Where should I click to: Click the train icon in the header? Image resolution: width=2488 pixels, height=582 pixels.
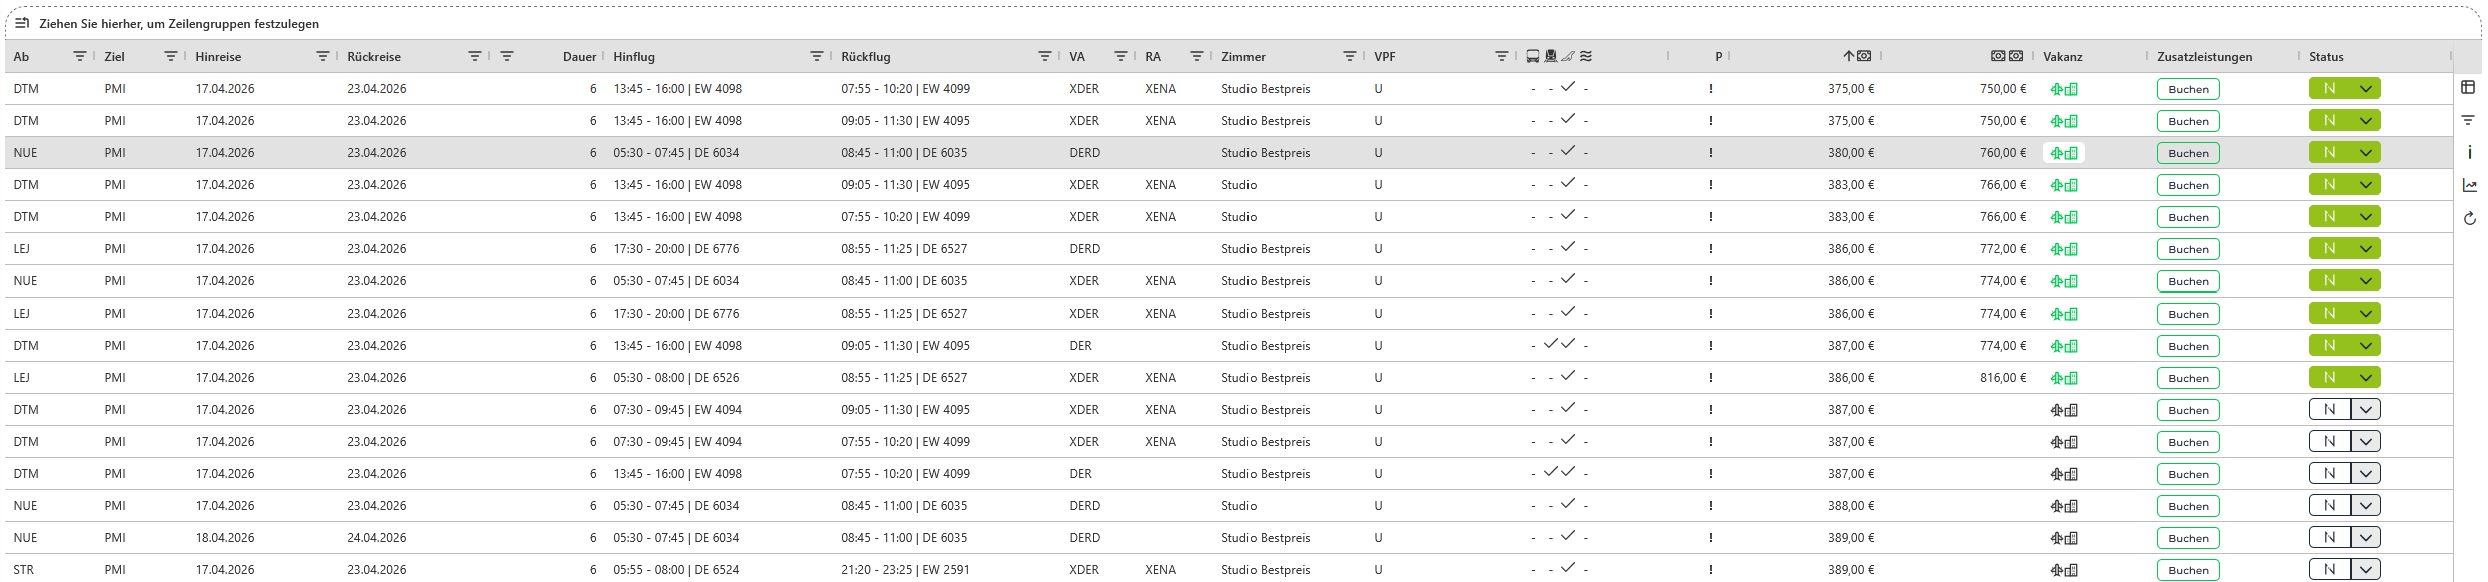[1551, 56]
